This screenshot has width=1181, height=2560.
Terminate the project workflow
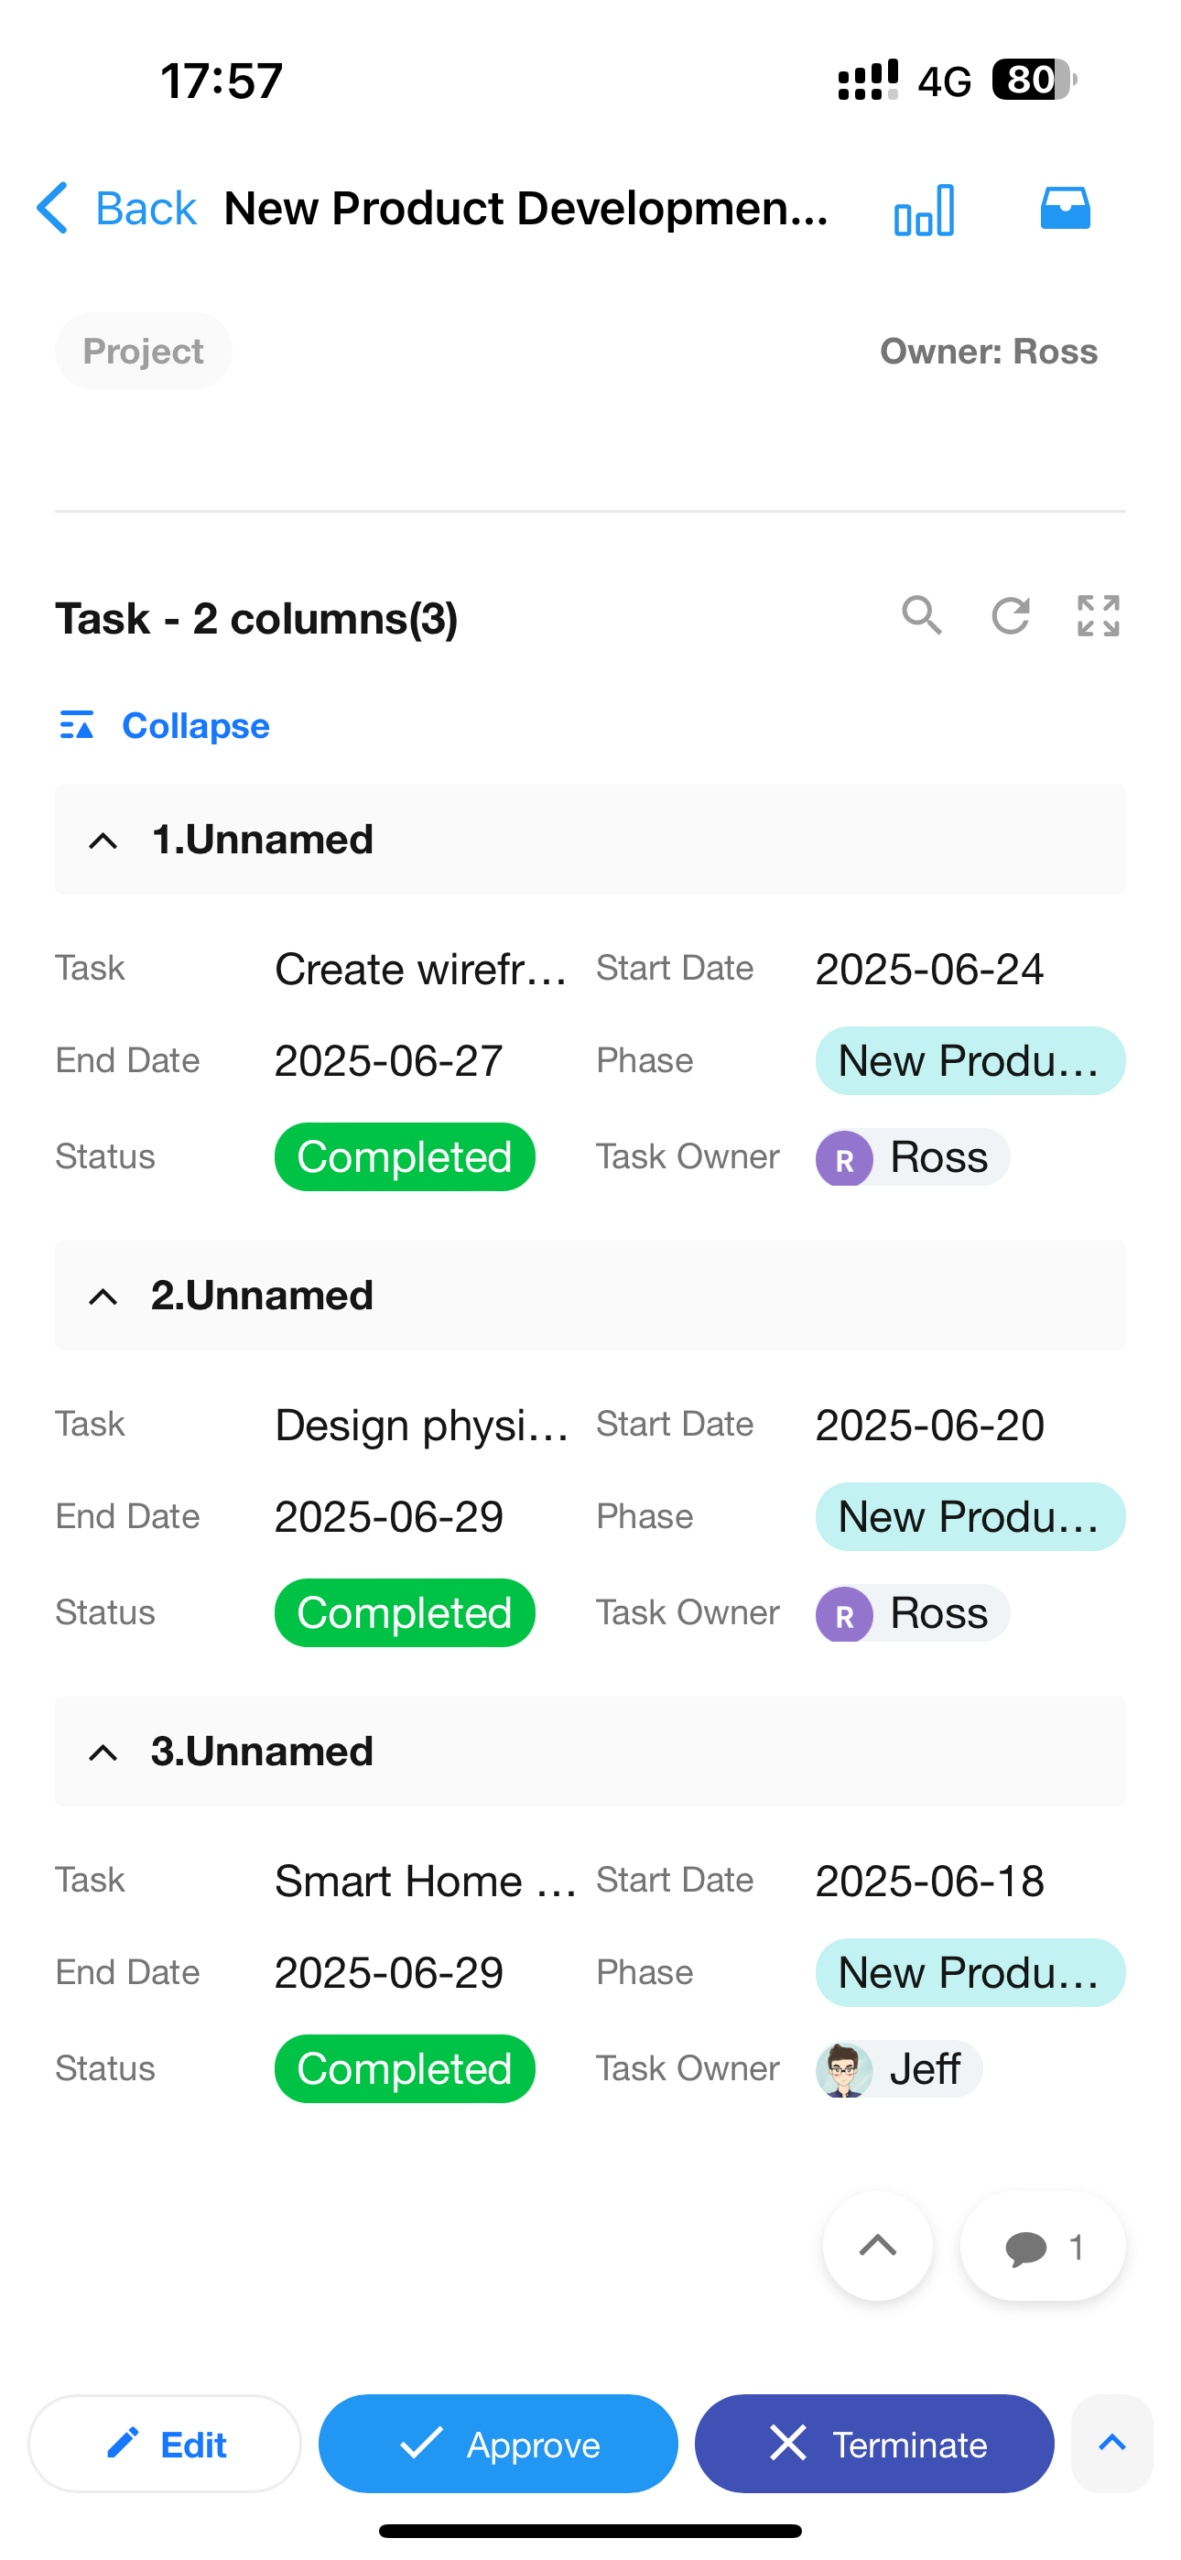pyautogui.click(x=874, y=2442)
